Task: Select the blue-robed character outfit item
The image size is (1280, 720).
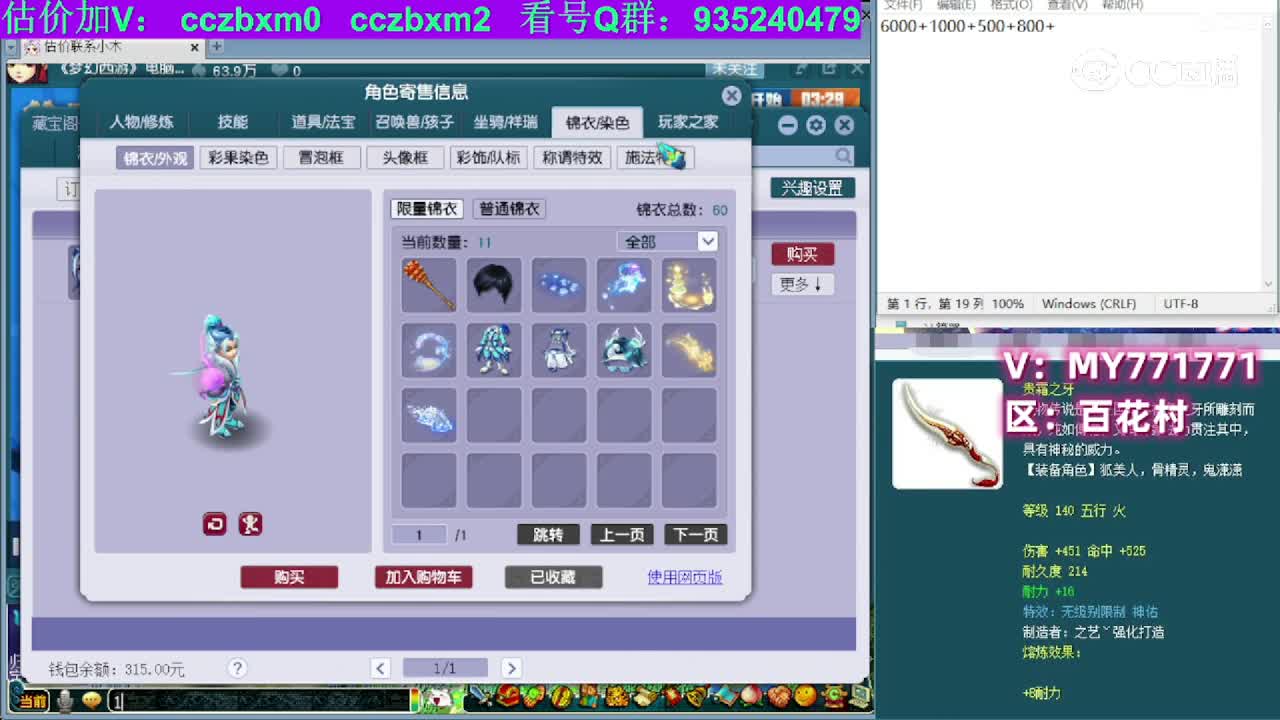Action: pos(494,350)
